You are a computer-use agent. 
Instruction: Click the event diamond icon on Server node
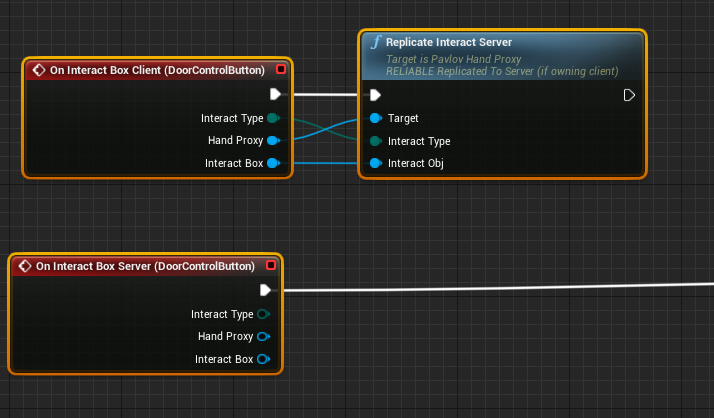pos(25,266)
